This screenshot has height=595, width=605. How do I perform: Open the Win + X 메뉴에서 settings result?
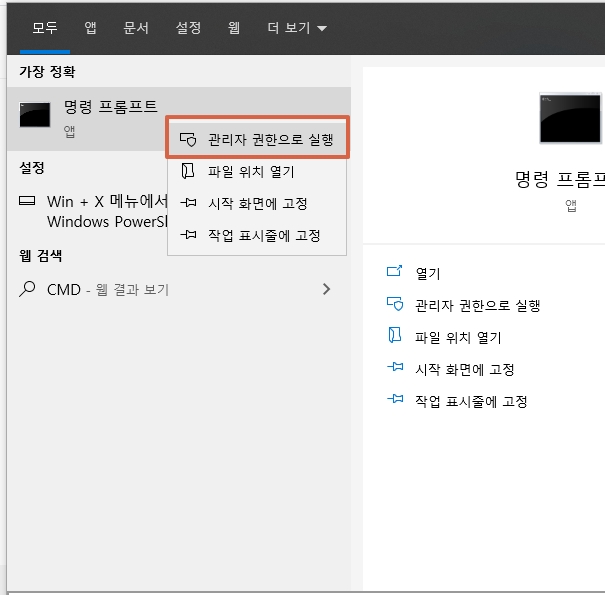[x=93, y=211]
